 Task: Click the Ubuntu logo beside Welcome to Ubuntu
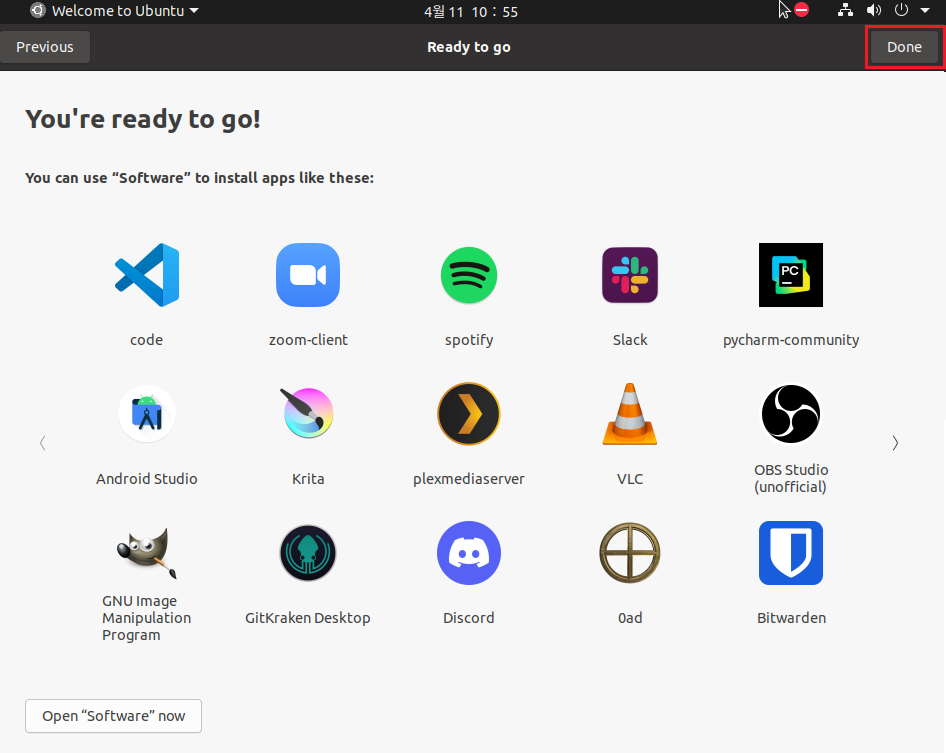(37, 10)
